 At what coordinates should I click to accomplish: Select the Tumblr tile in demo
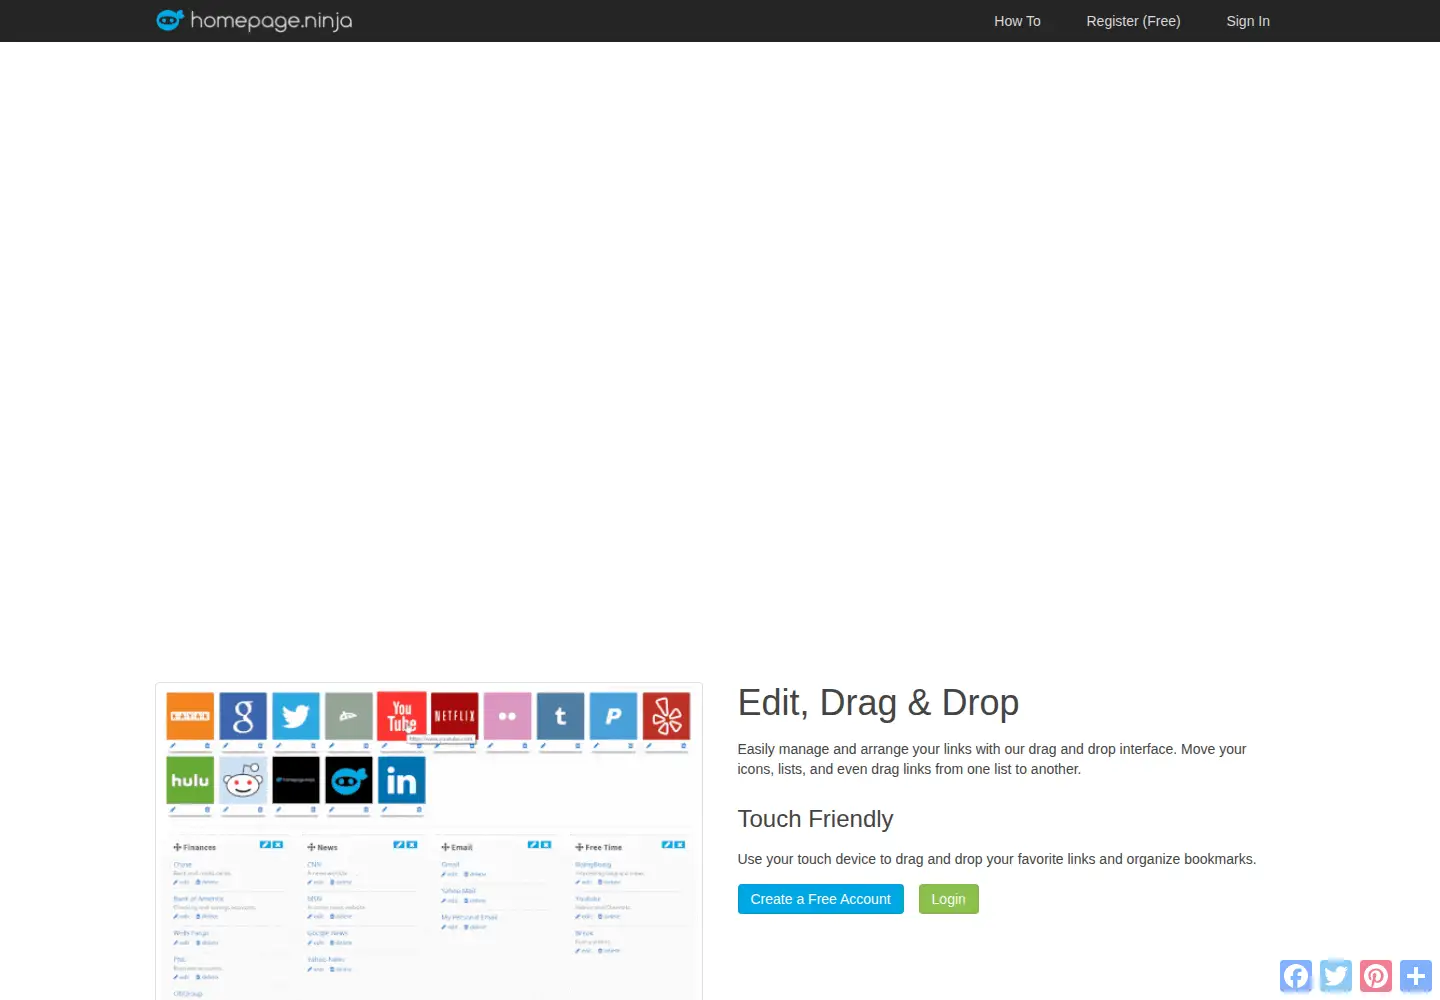pyautogui.click(x=561, y=716)
